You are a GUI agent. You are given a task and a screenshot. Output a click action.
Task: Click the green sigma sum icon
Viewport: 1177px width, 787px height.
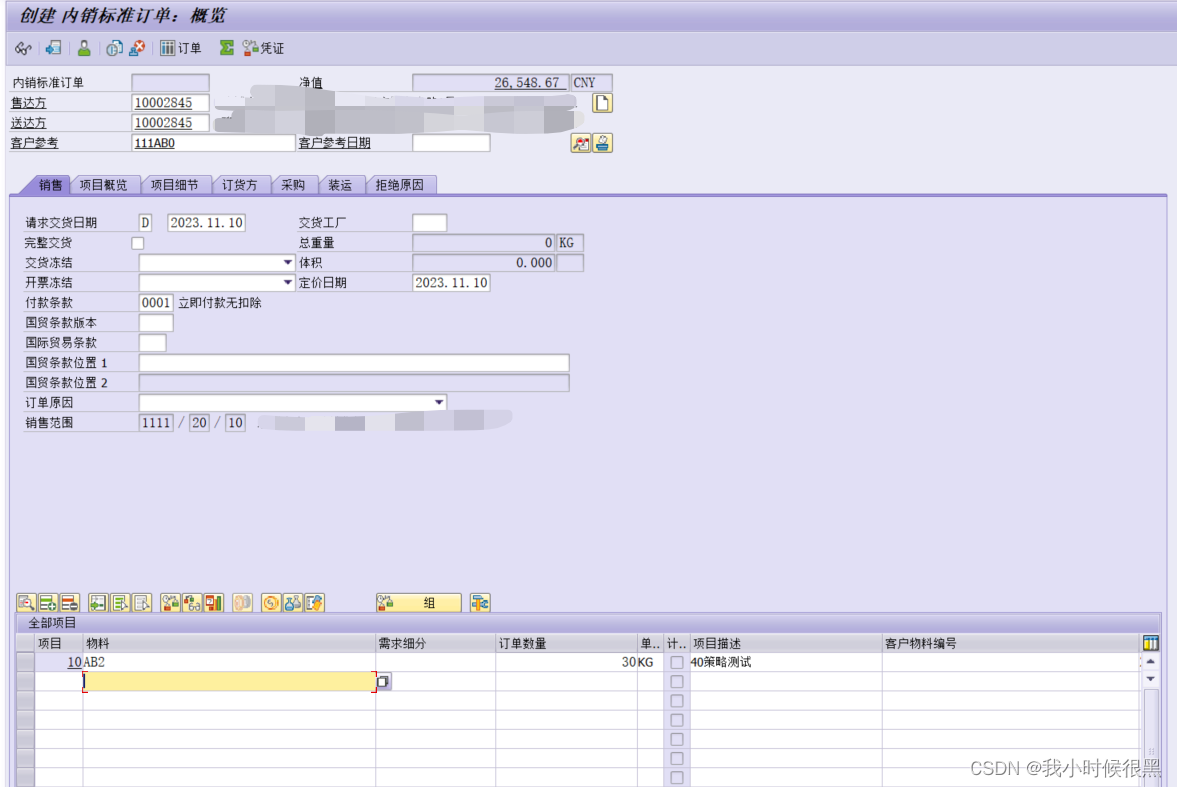[x=228, y=47]
